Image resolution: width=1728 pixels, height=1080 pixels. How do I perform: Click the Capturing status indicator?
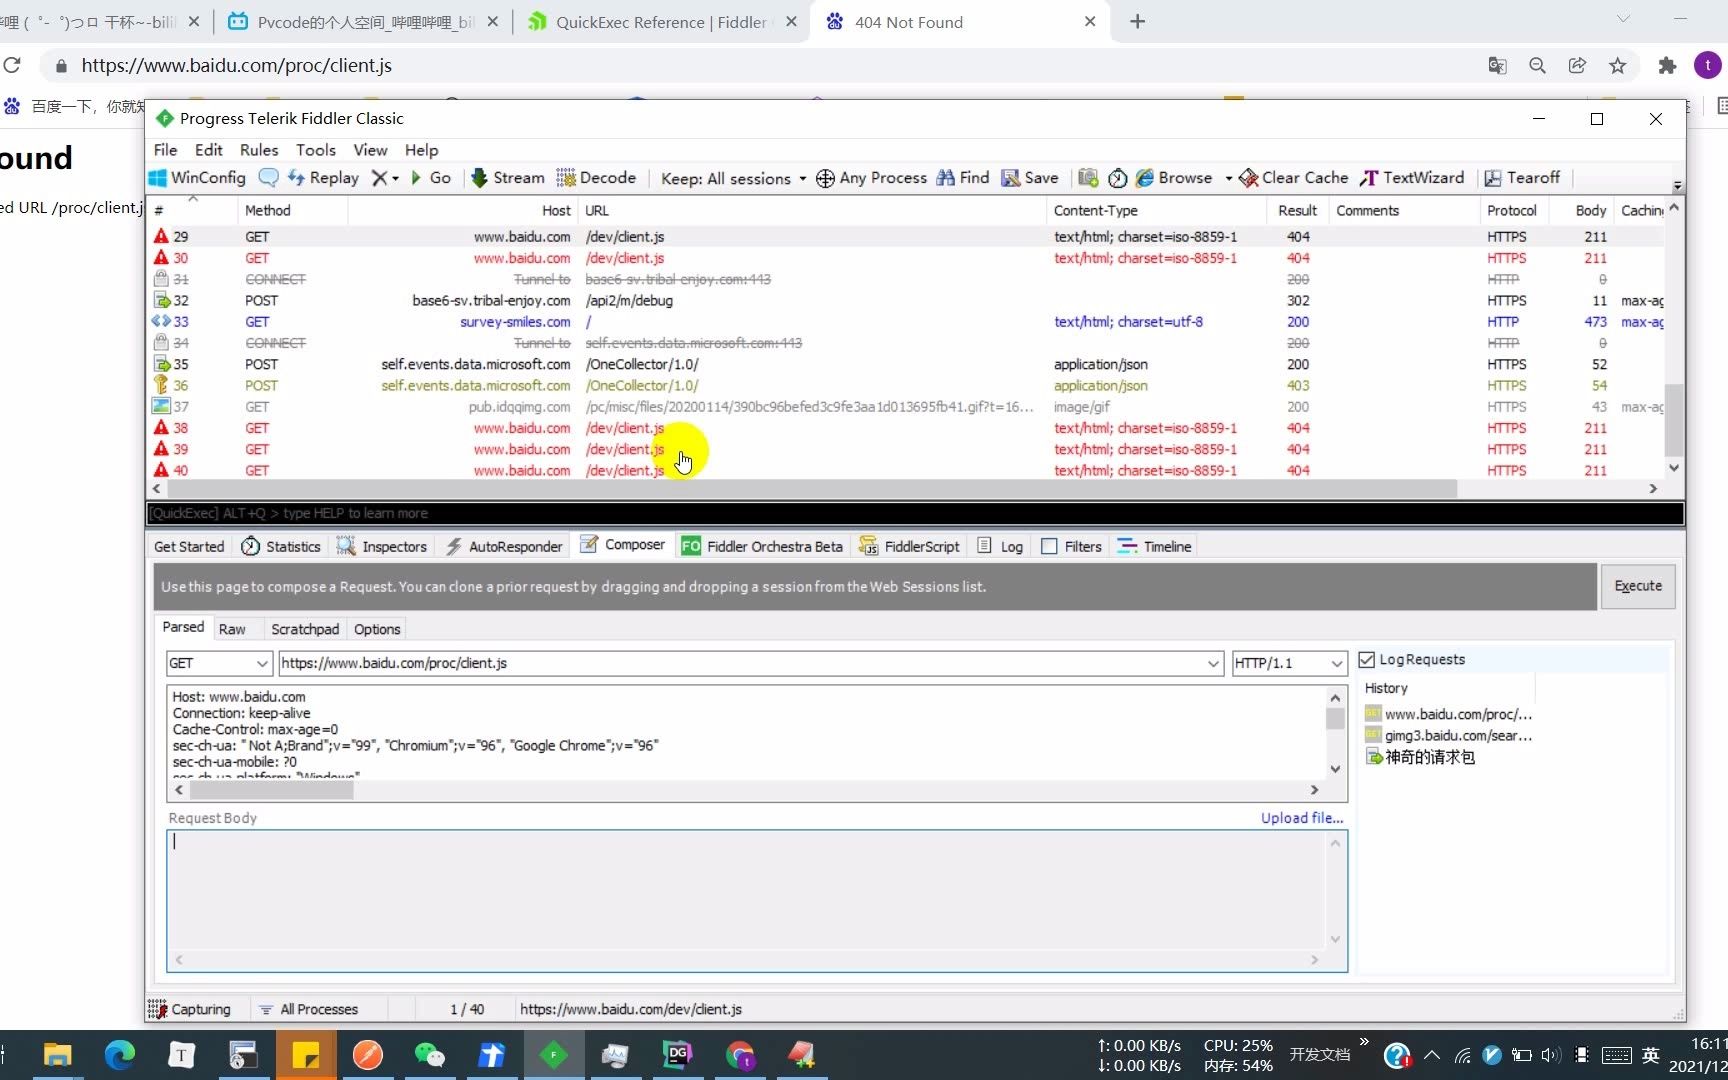(x=190, y=1009)
